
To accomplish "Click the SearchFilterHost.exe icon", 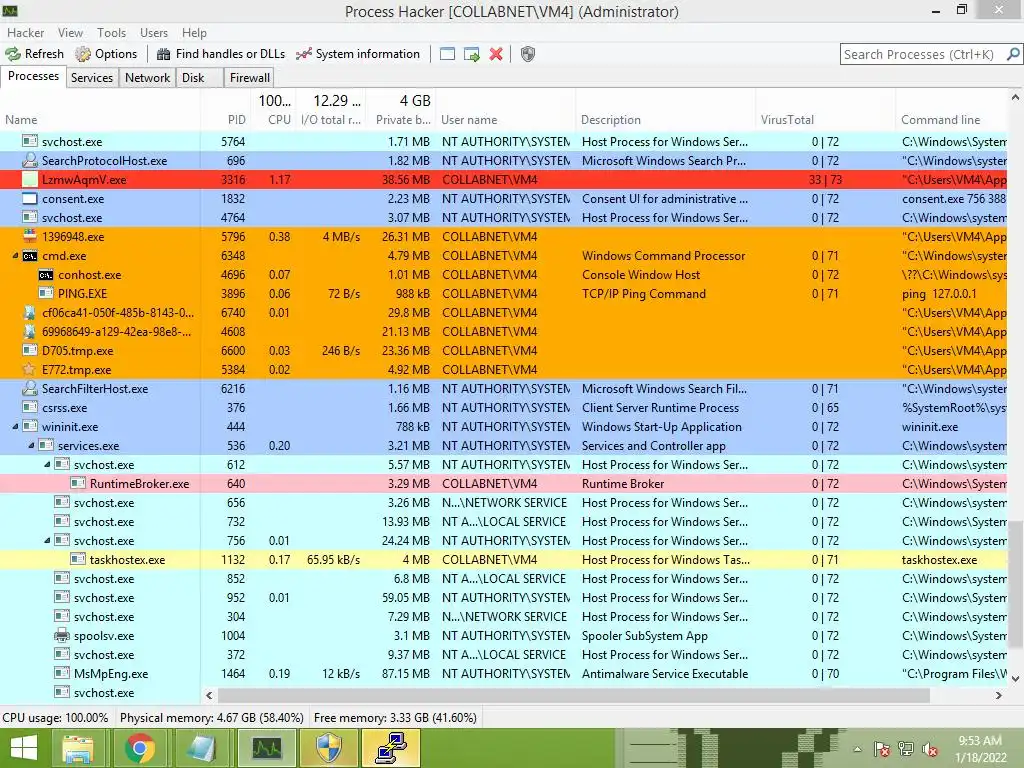I will pos(29,389).
